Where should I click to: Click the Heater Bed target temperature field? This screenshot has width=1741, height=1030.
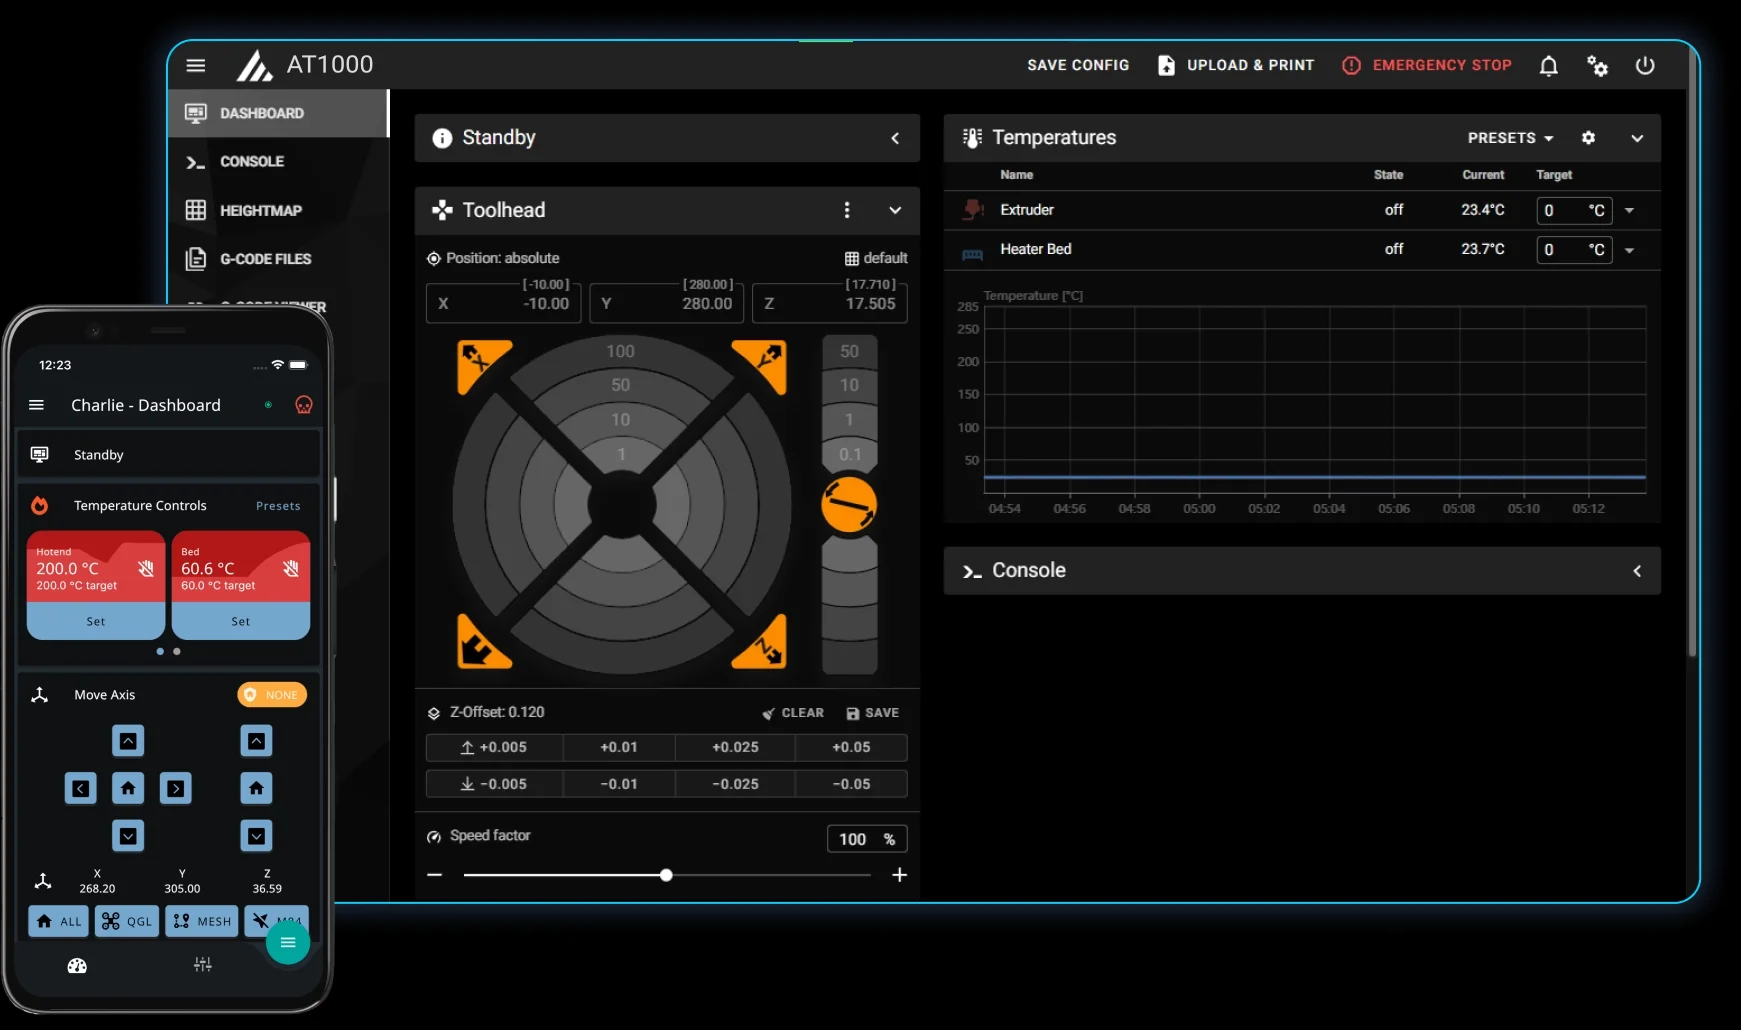pyautogui.click(x=1574, y=250)
